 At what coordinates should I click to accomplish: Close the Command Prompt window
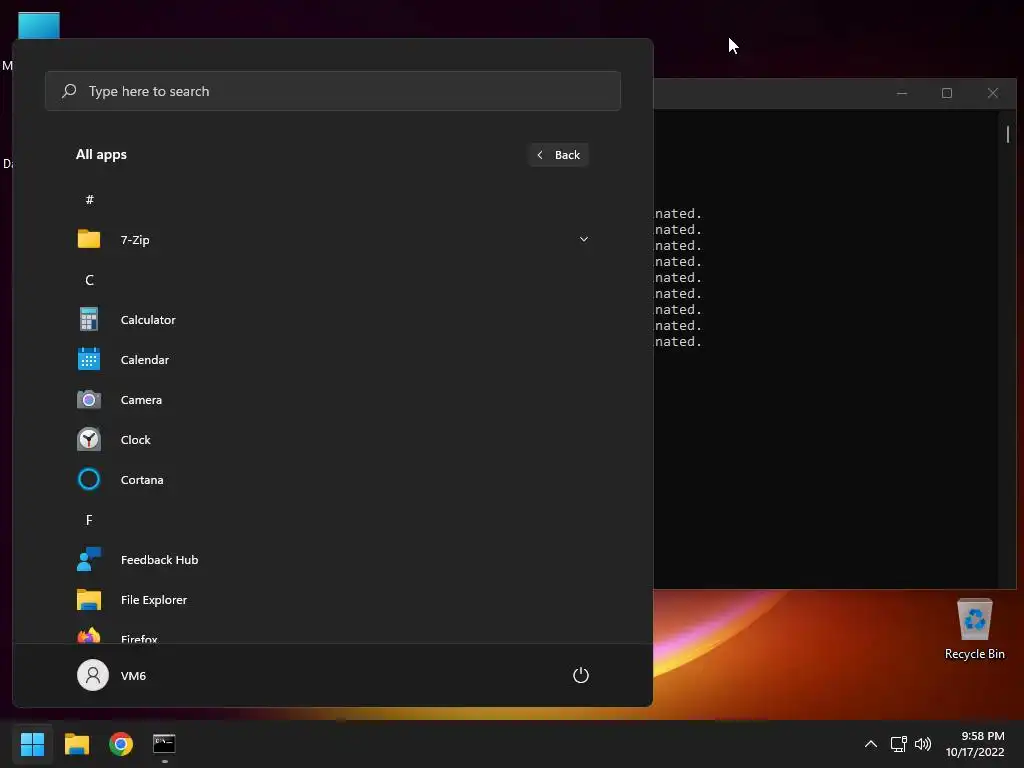[993, 93]
